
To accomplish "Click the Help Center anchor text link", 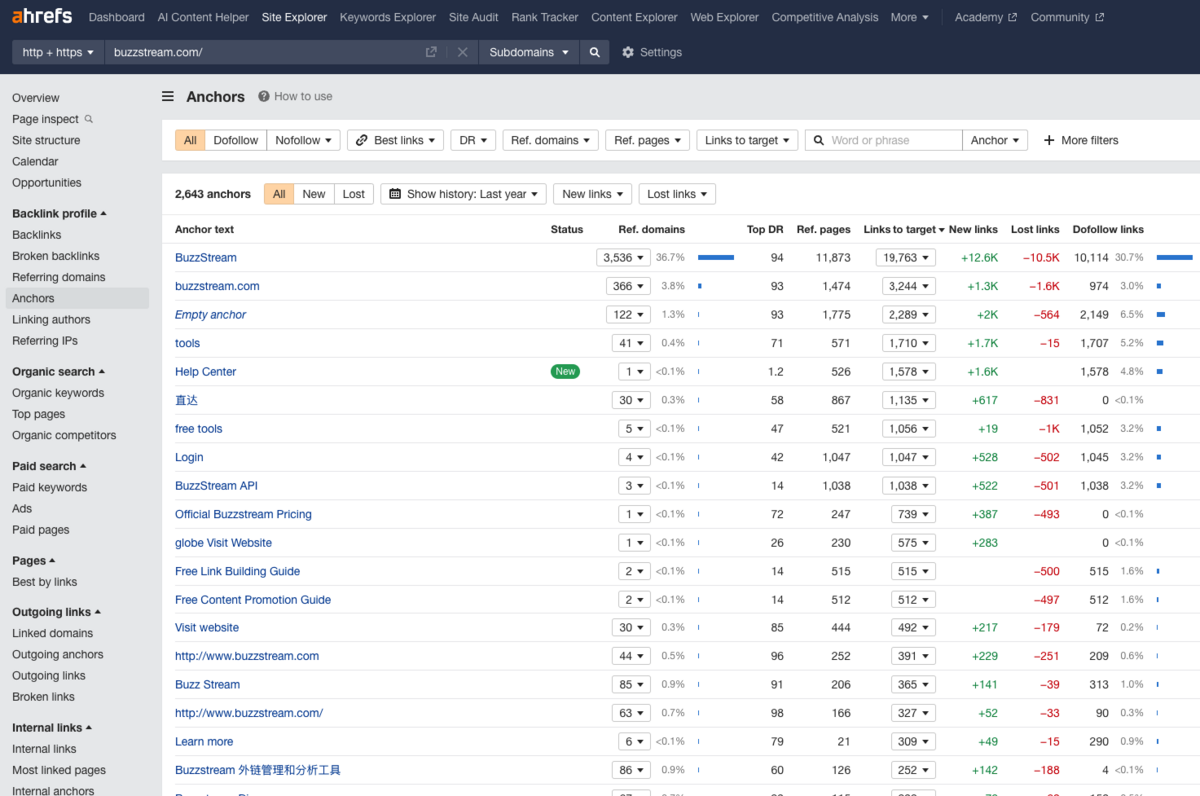I will click(205, 371).
